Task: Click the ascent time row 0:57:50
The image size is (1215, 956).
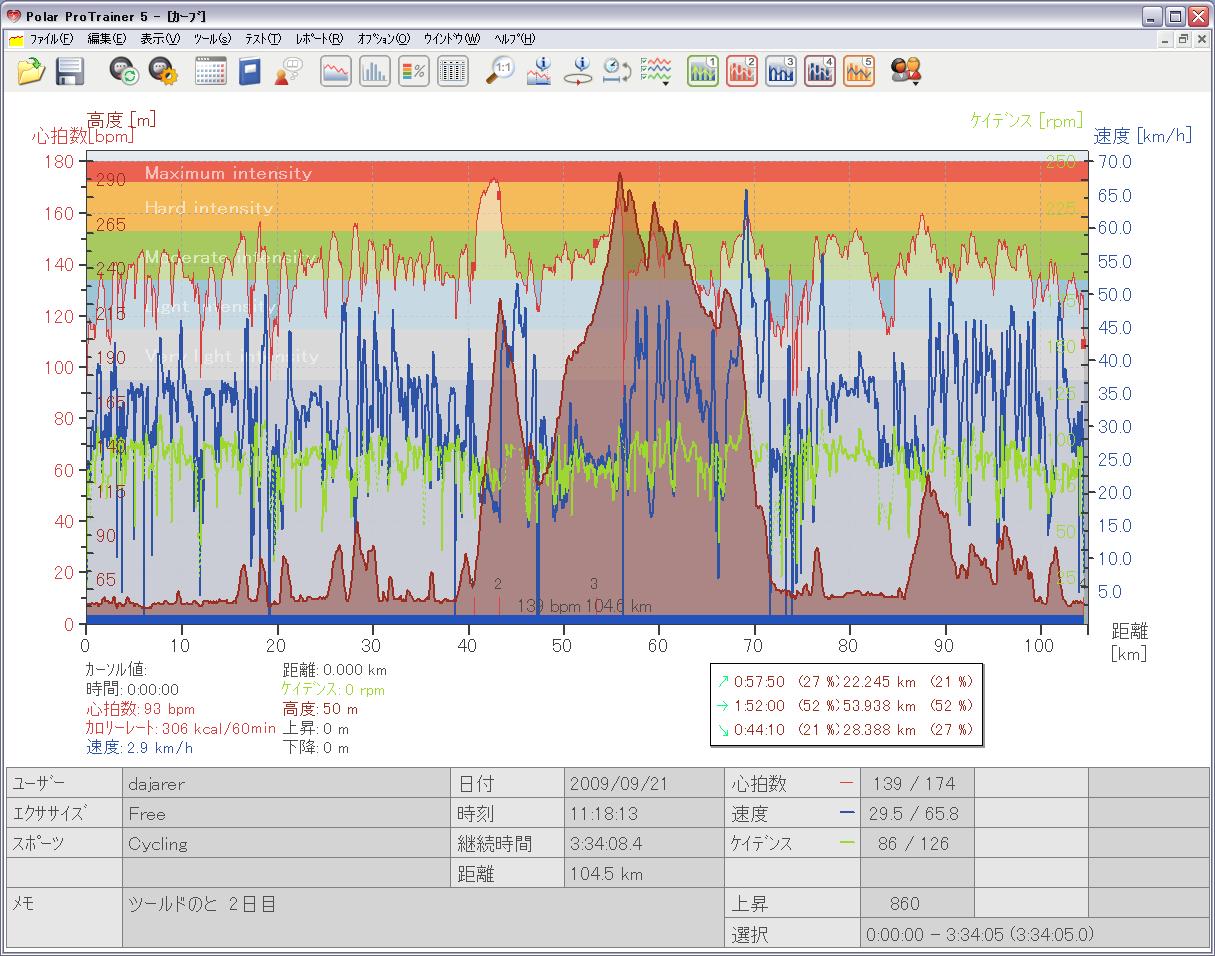Action: (x=845, y=682)
